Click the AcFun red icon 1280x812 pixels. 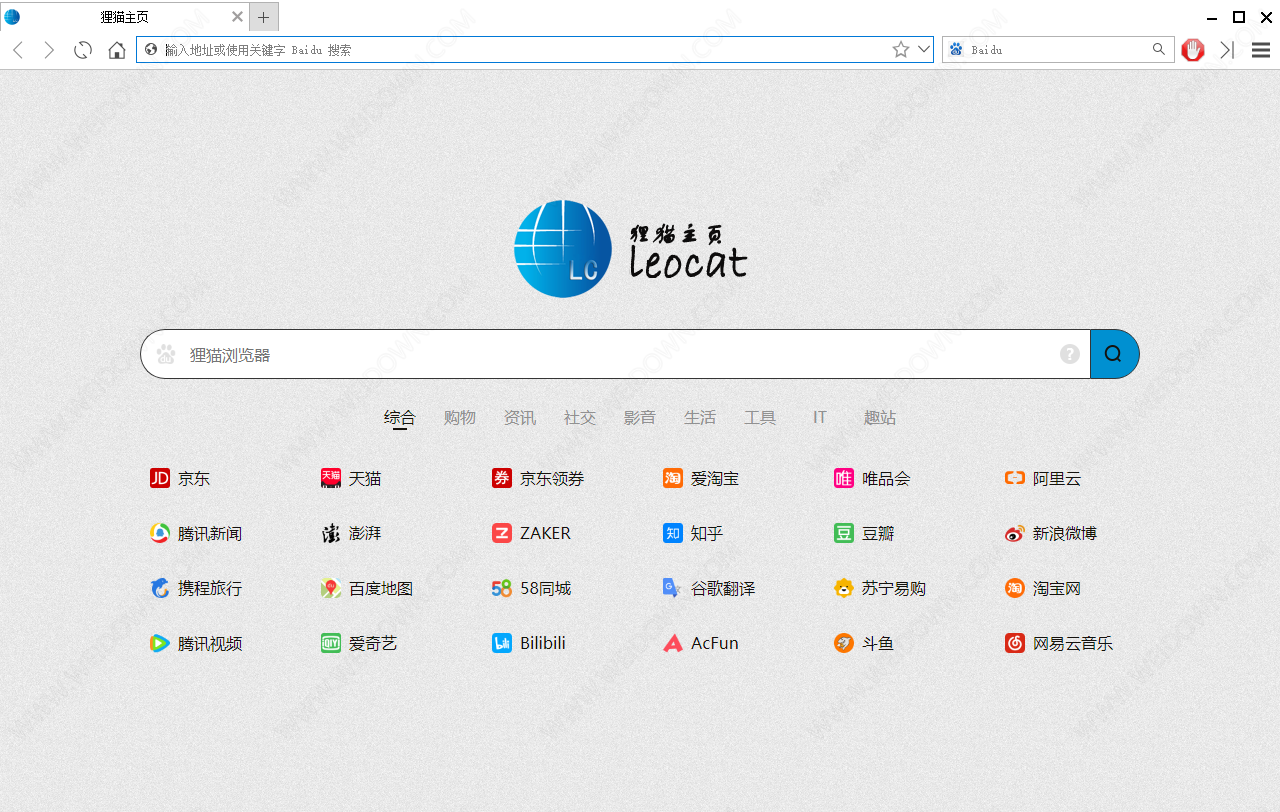click(673, 644)
